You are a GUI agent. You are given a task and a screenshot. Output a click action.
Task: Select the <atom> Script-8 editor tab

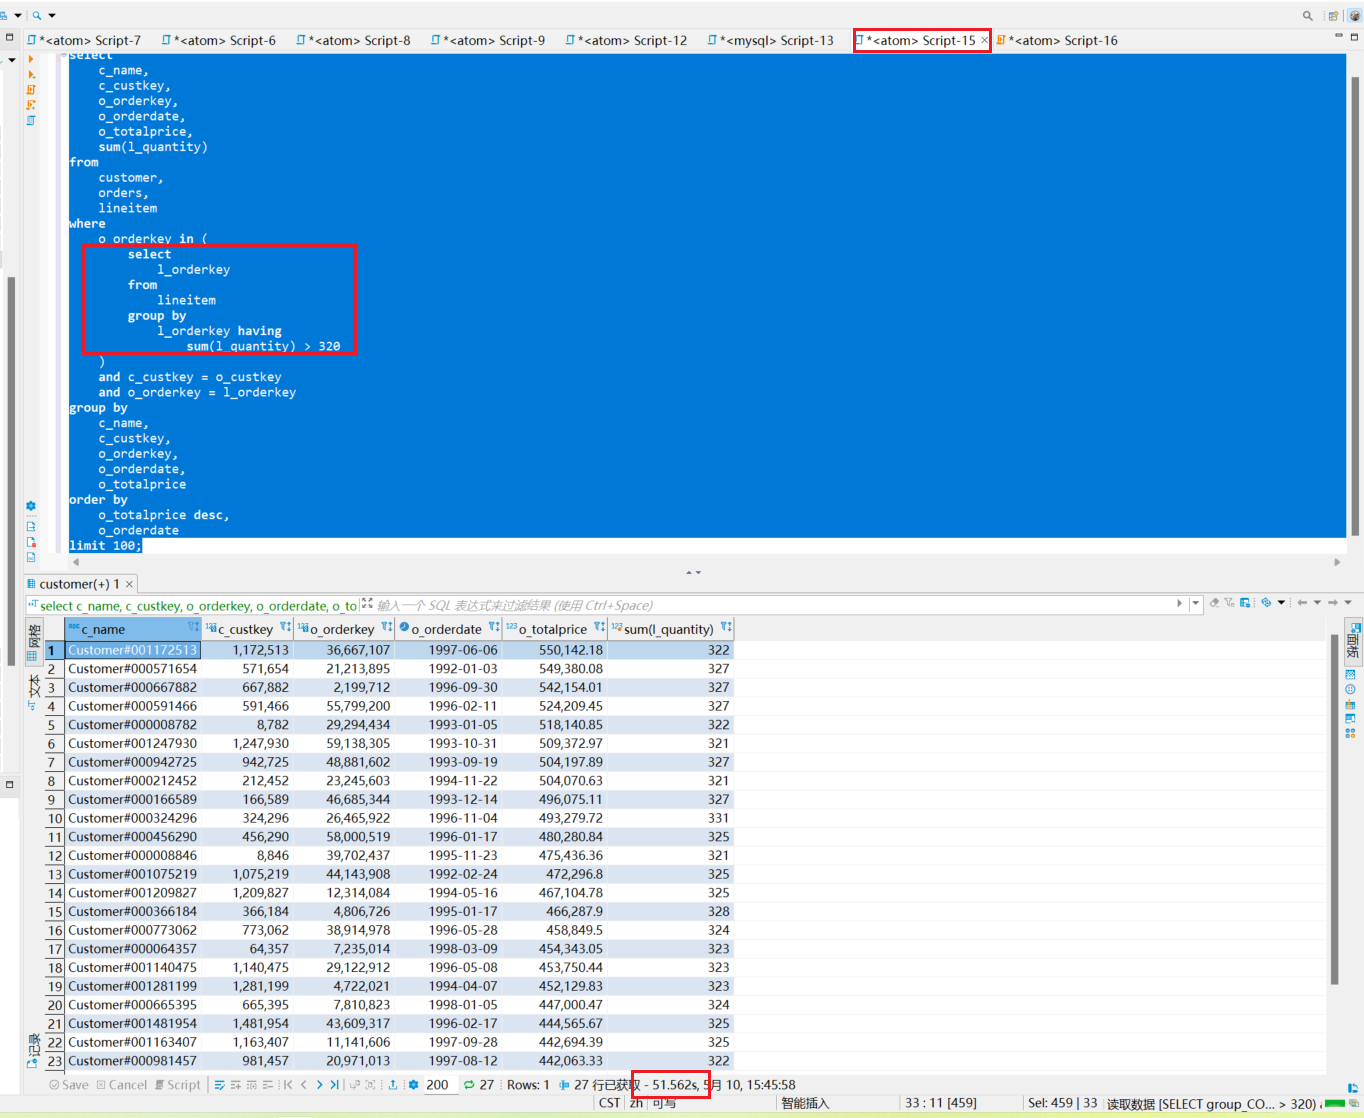[x=354, y=40]
